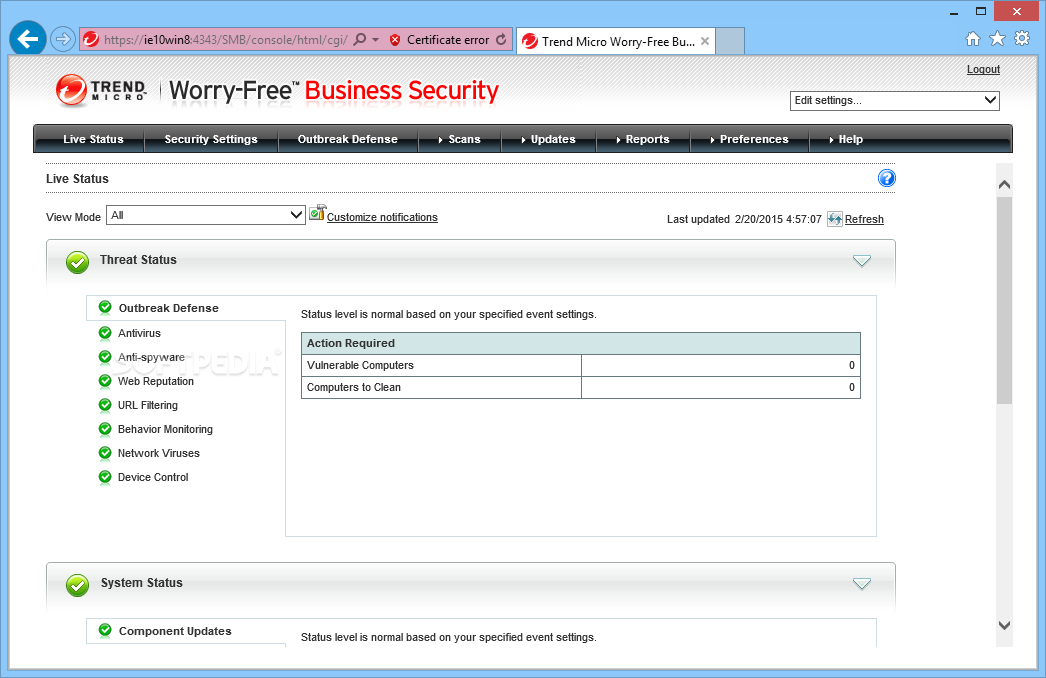Screen dimensions: 1046x678
Task: Click the page vertical scrollbar thumb
Action: pos(1004,300)
